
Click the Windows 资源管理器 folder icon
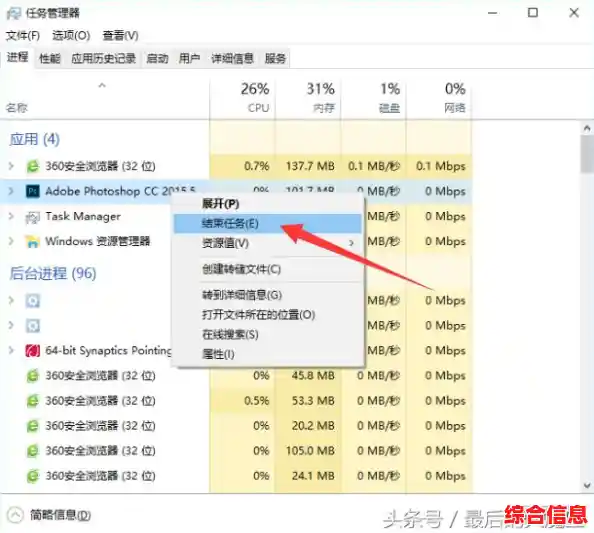click(x=33, y=241)
